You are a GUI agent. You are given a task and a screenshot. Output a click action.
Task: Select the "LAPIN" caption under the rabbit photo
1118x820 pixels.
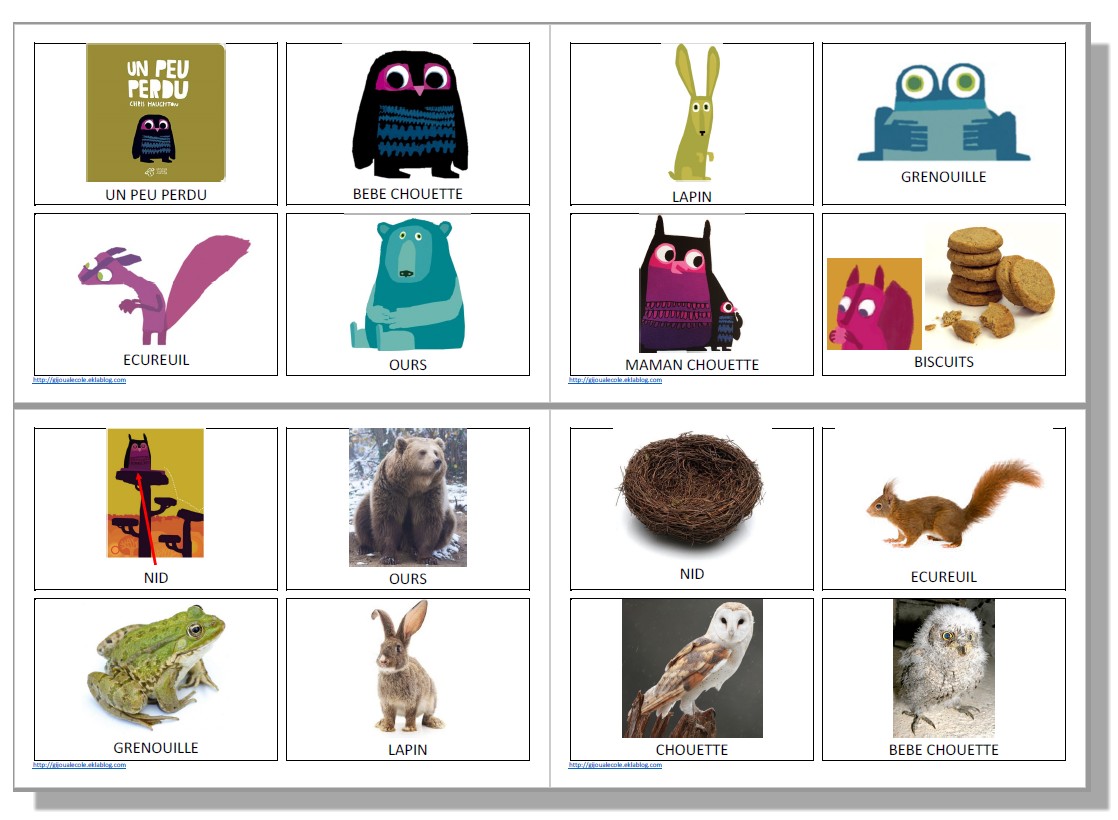coord(408,750)
